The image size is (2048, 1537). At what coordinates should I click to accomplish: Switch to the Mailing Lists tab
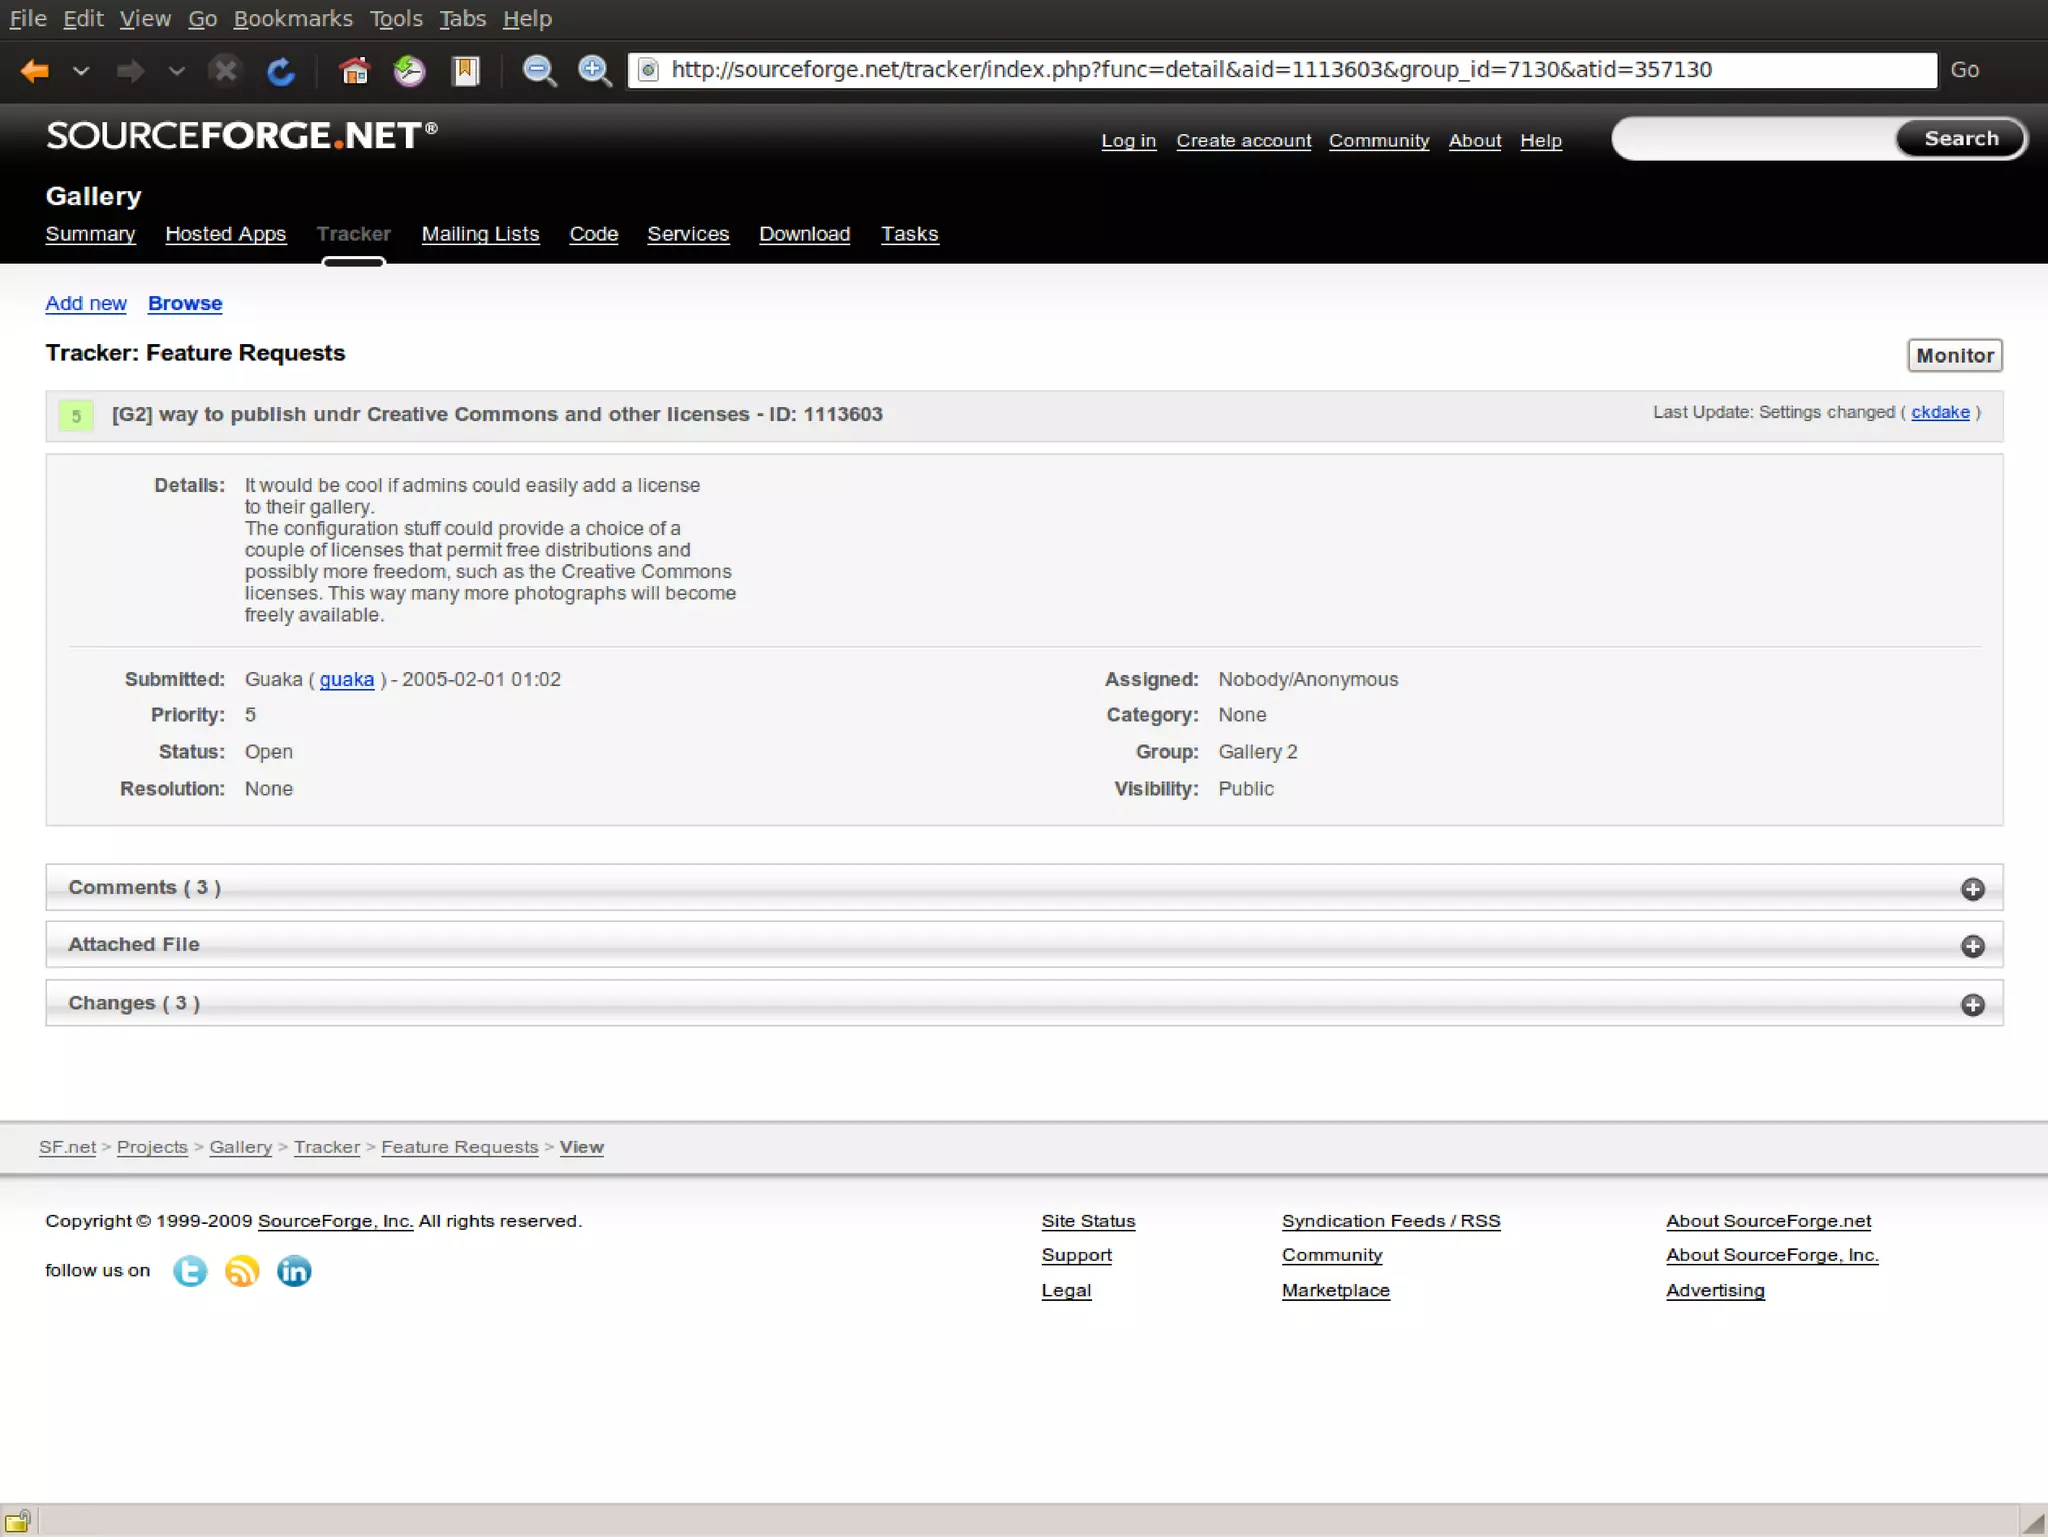(x=480, y=234)
